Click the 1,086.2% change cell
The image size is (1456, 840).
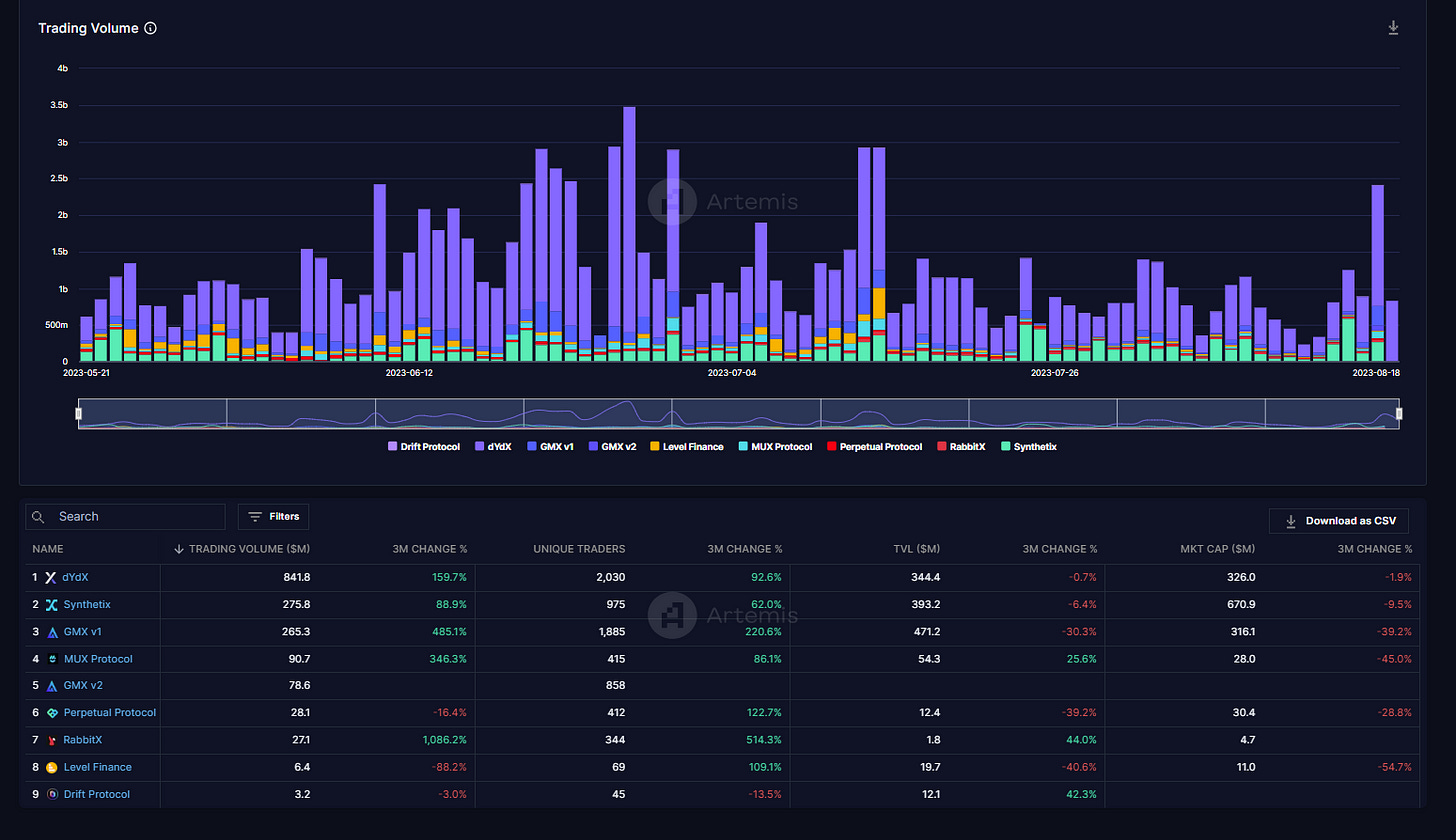(x=445, y=740)
